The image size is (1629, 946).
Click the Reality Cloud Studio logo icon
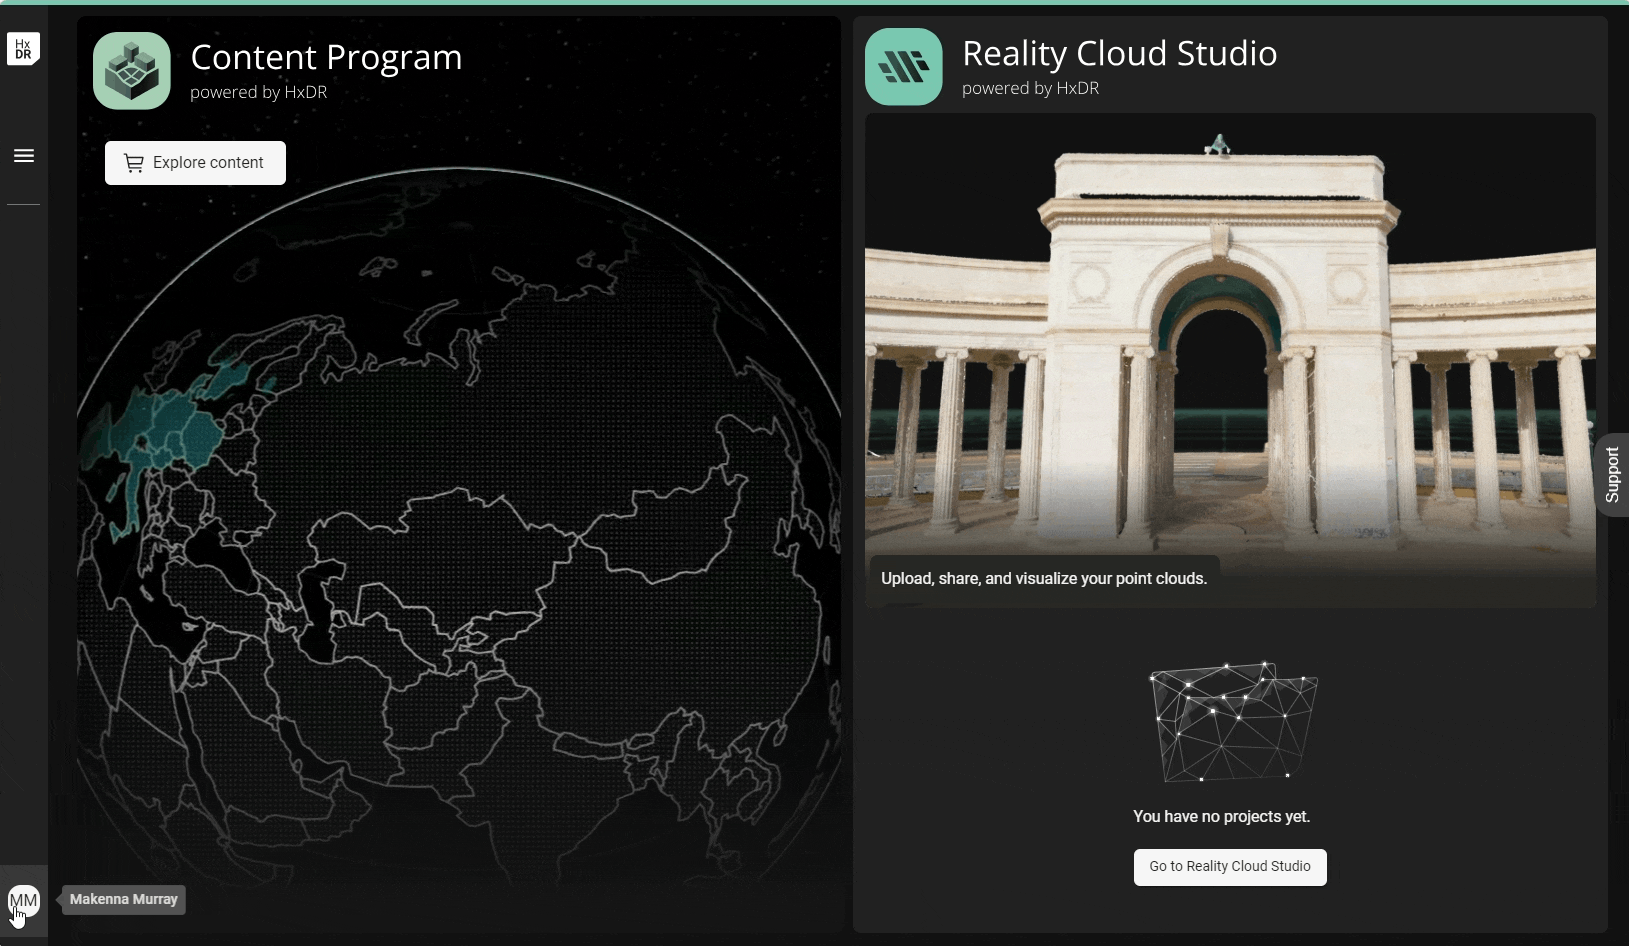(x=903, y=67)
